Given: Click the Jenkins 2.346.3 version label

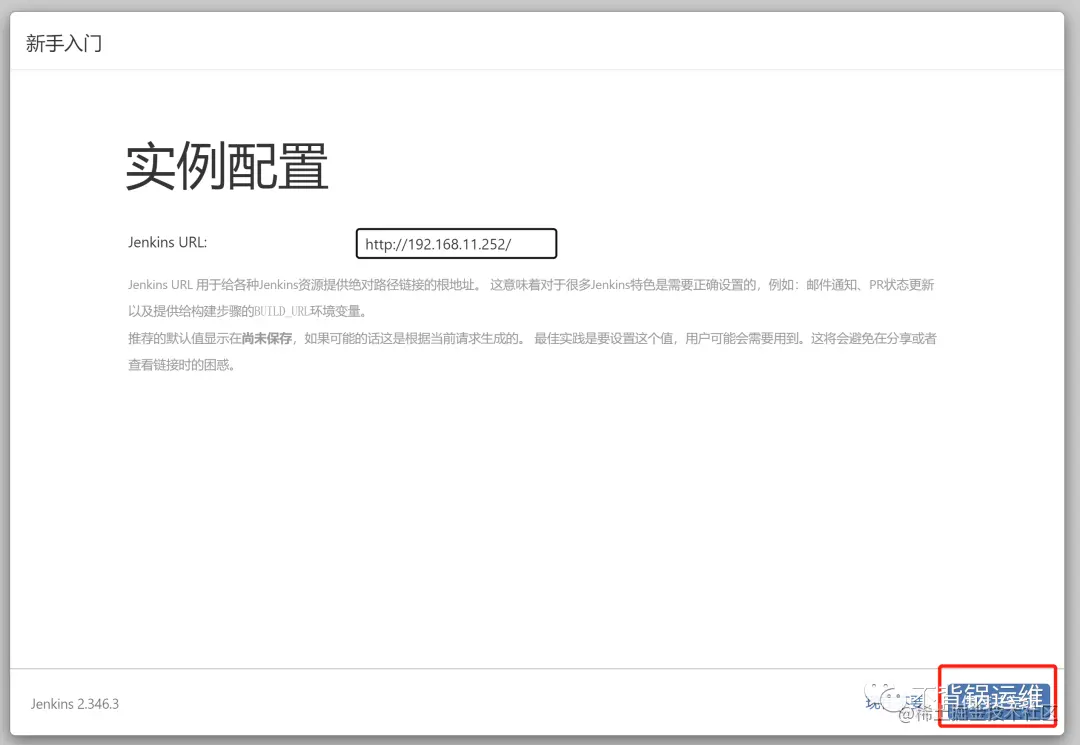Looking at the screenshot, I should point(73,703).
